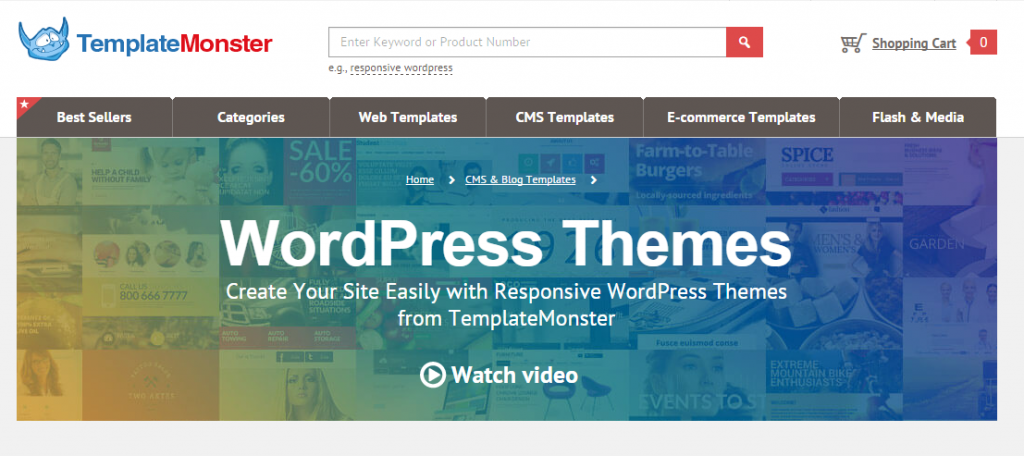Select the E-commerce Templates tab

click(741, 118)
